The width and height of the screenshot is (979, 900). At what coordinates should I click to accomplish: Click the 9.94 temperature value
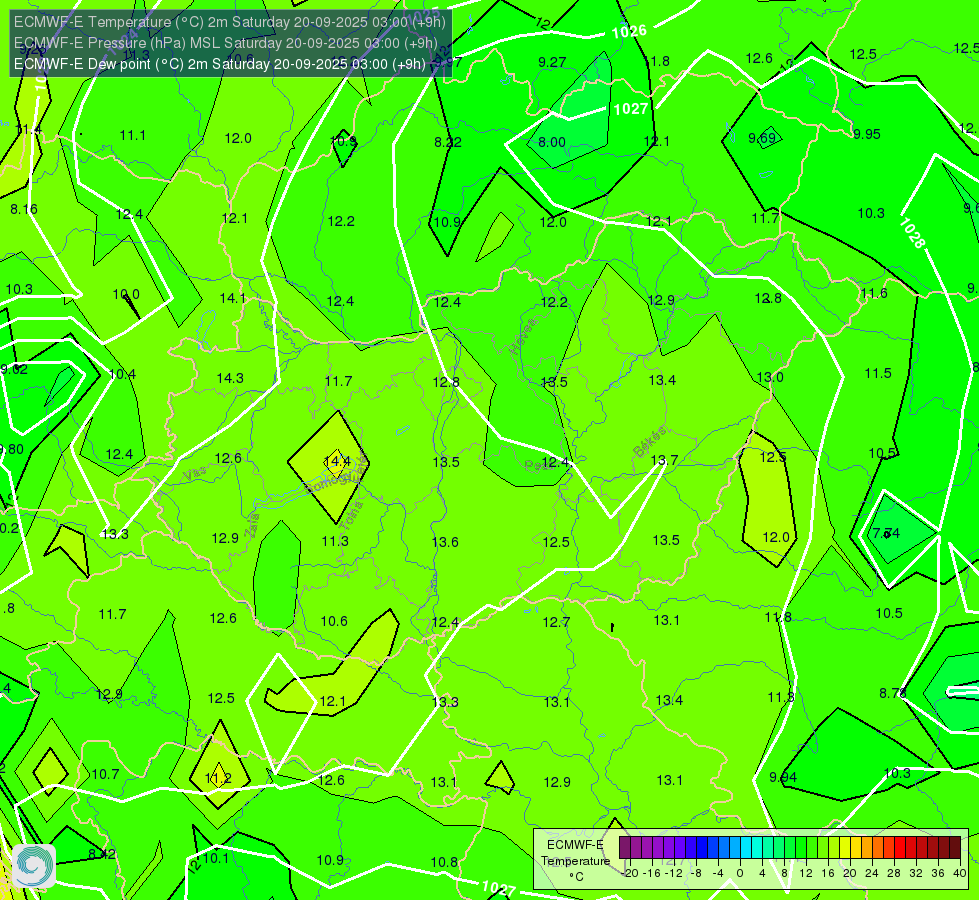click(783, 777)
